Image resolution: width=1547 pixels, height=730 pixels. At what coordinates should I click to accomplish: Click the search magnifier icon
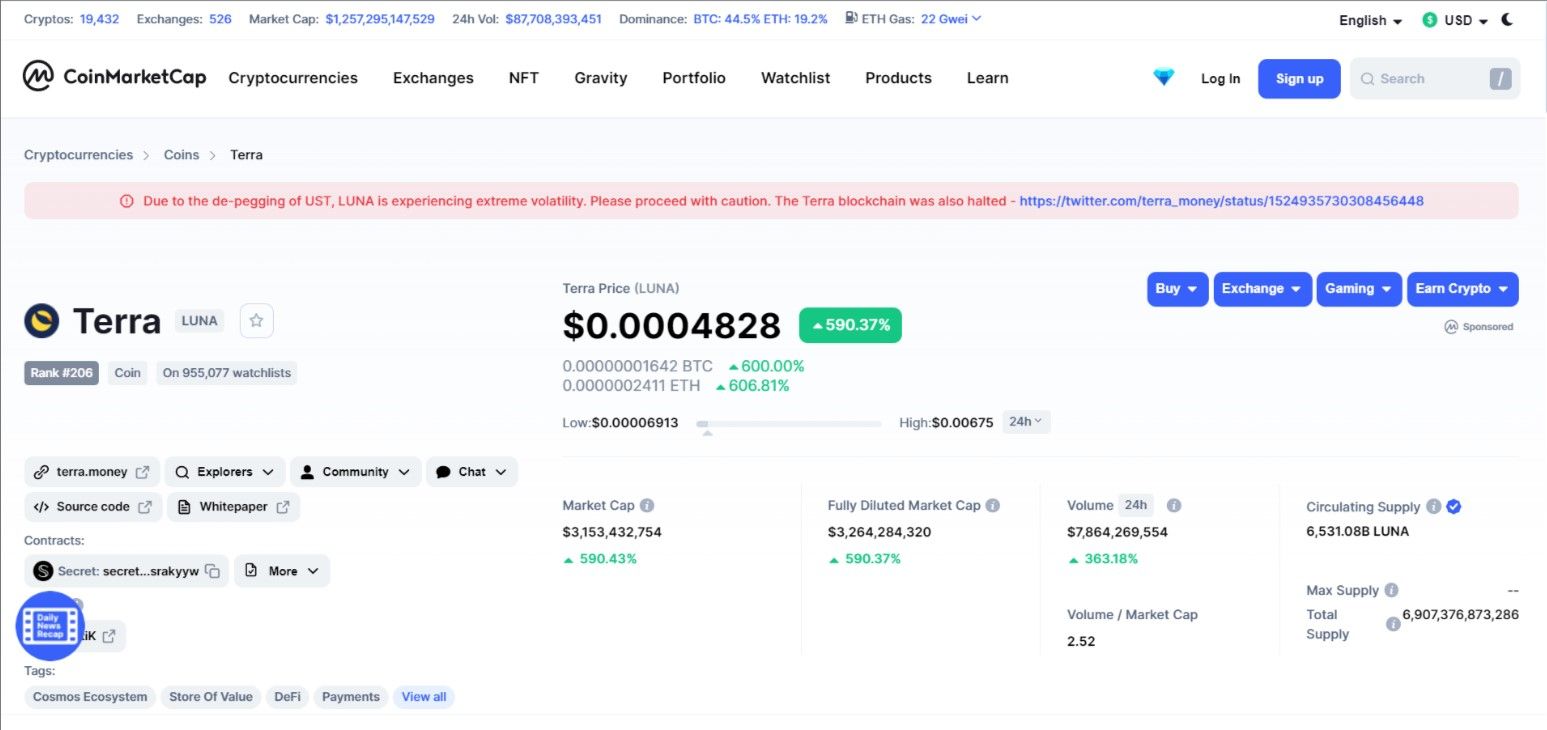[1367, 79]
